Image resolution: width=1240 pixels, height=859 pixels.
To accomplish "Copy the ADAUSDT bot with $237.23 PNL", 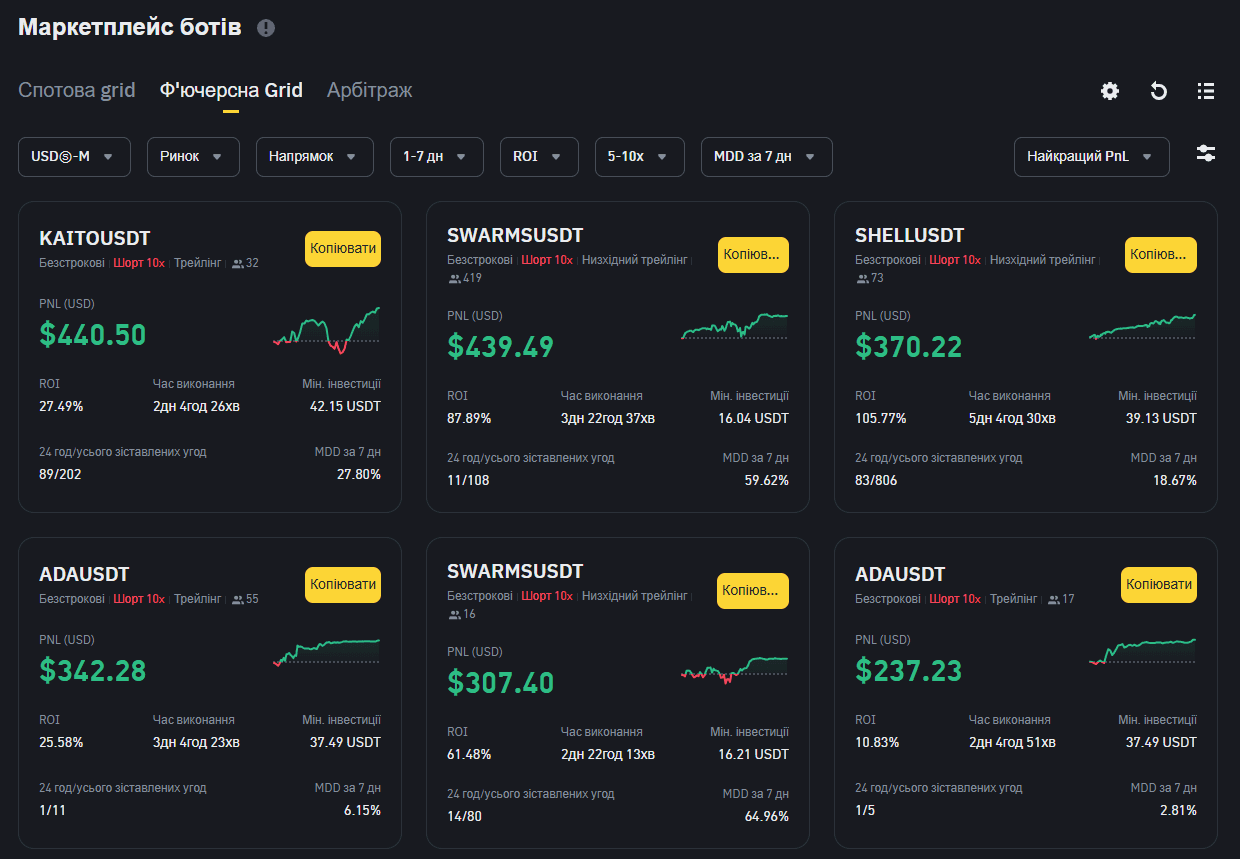I will 1159,585.
